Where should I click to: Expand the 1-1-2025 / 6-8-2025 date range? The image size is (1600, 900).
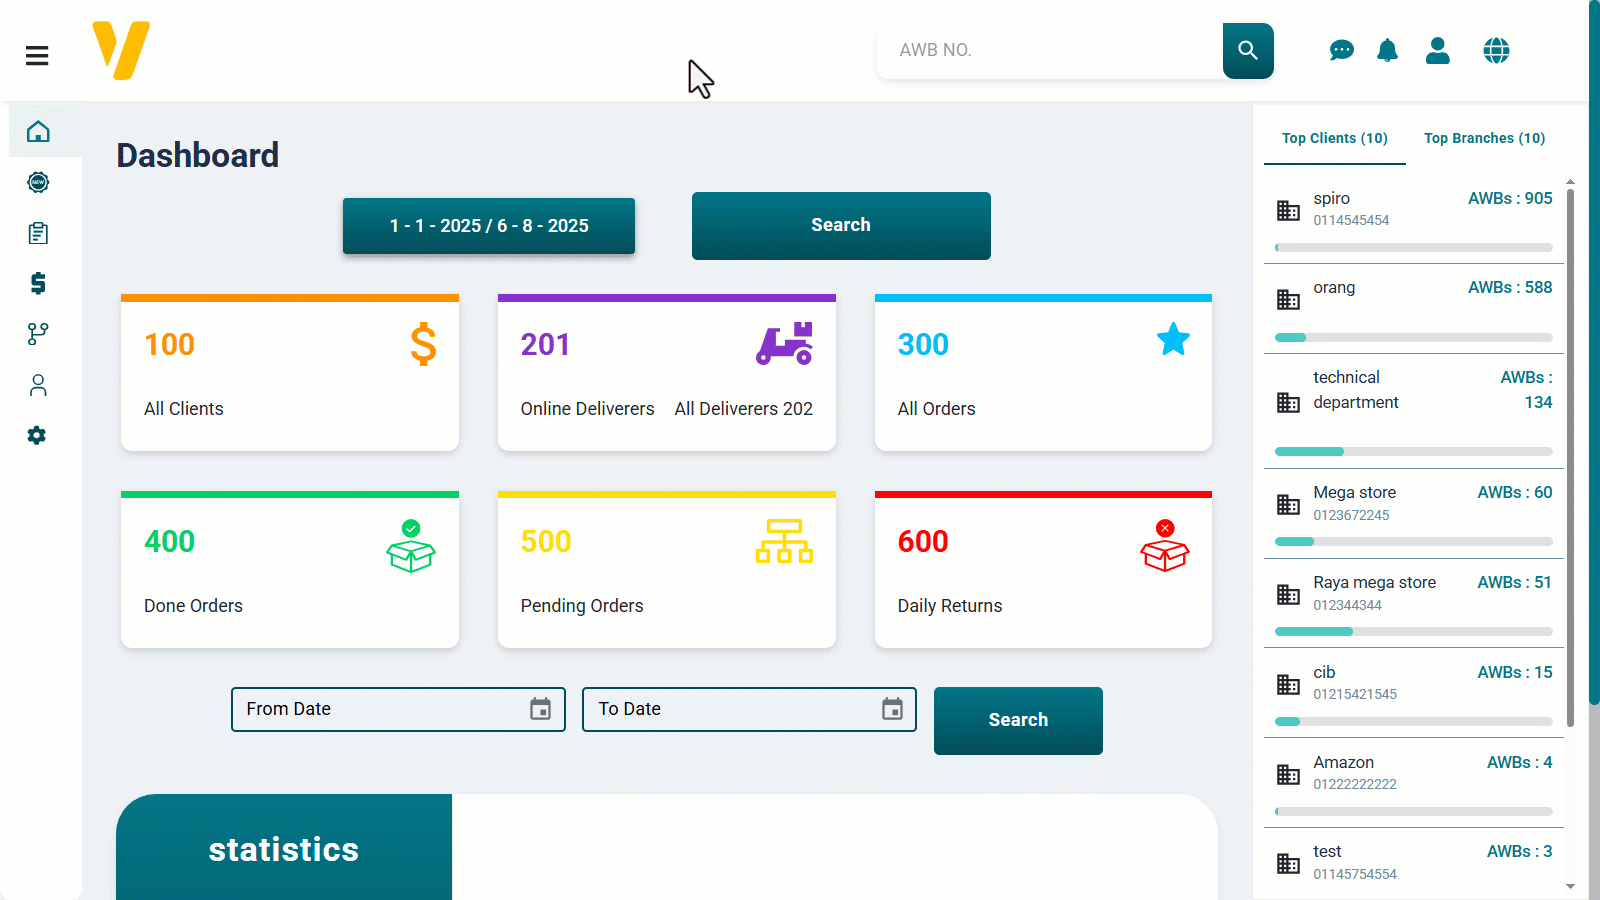click(x=489, y=226)
